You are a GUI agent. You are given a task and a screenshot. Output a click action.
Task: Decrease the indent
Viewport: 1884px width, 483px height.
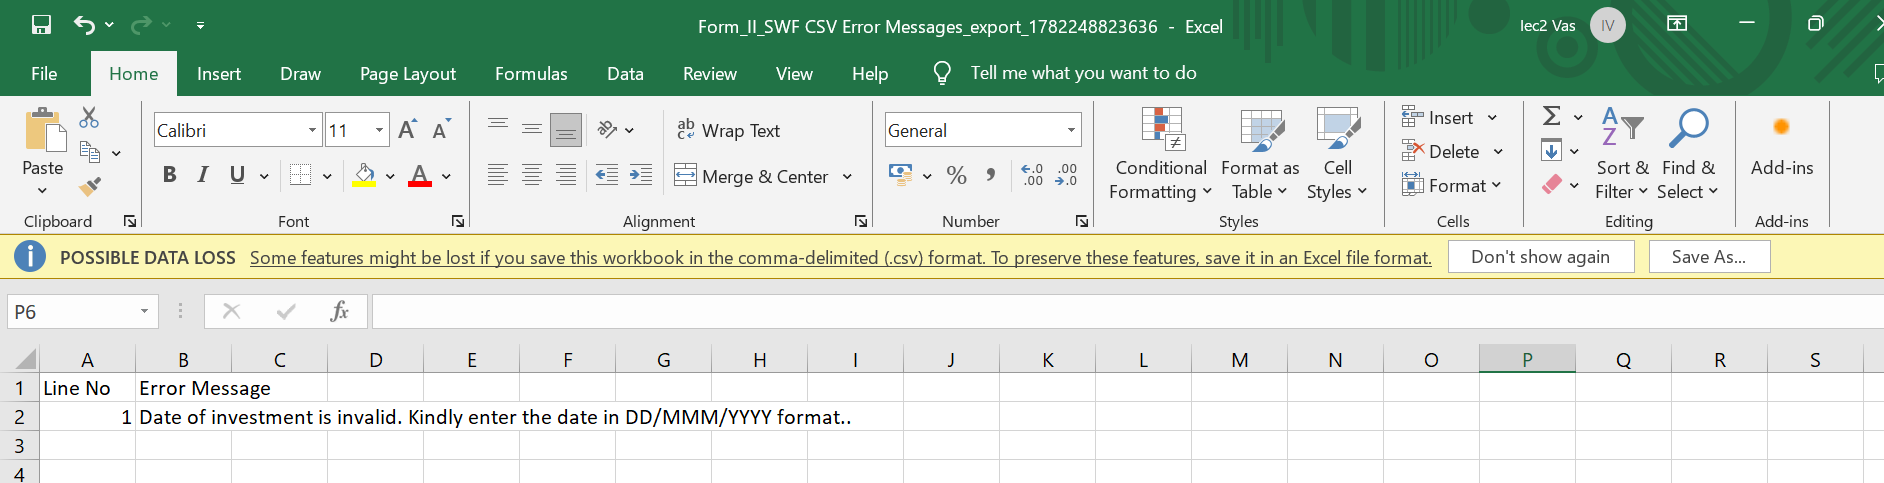tap(606, 175)
